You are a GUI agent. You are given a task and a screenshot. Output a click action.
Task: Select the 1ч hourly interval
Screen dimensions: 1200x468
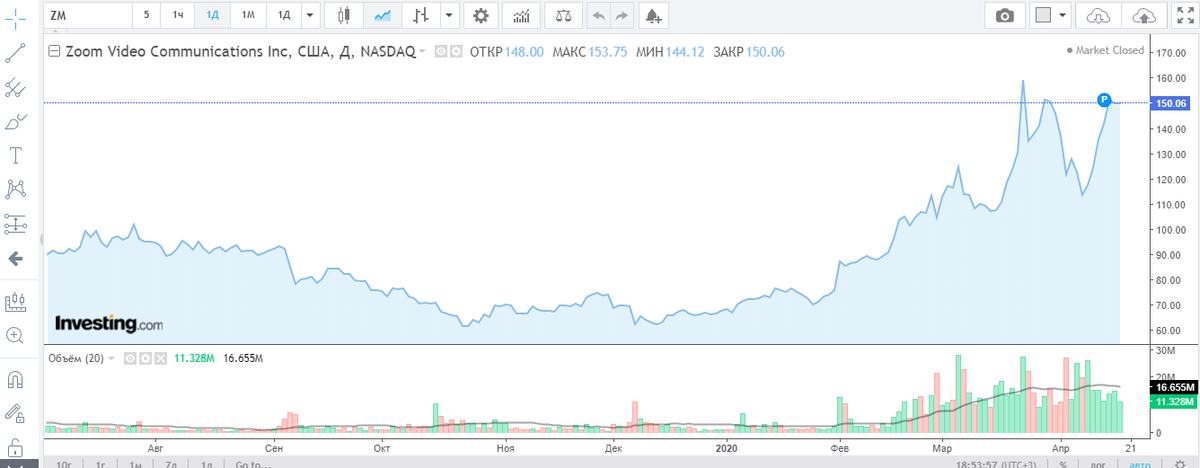click(x=178, y=15)
